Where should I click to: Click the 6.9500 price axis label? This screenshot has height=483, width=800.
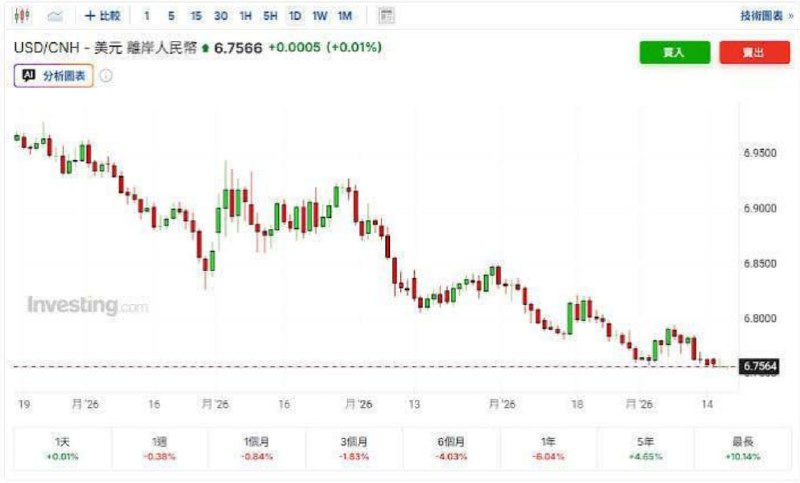coord(760,153)
